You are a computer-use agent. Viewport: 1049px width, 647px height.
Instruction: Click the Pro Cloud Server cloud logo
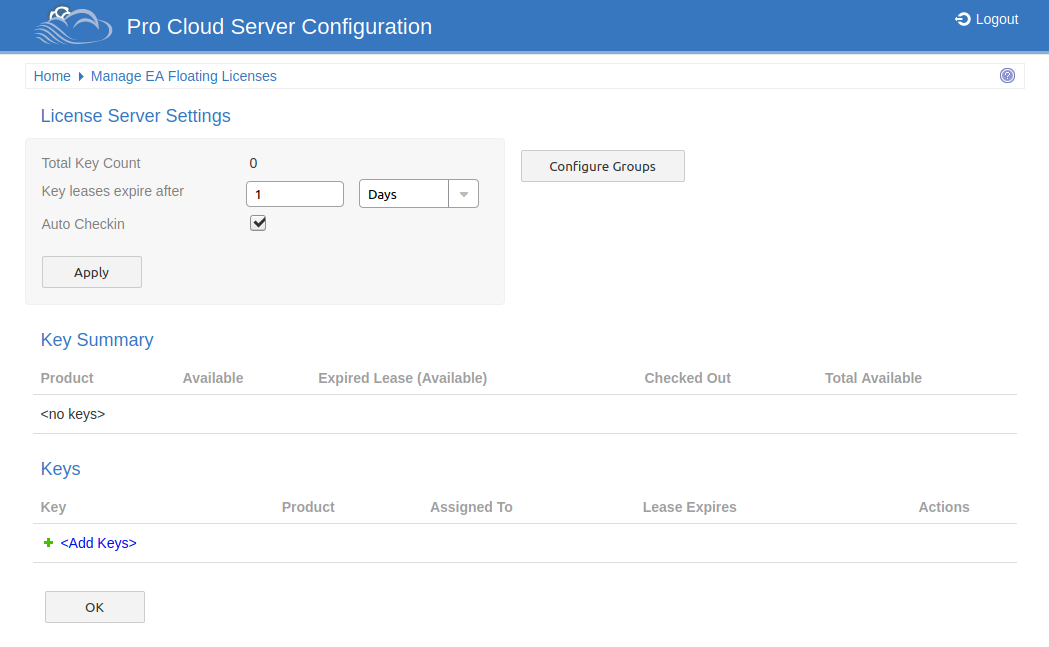pos(73,26)
